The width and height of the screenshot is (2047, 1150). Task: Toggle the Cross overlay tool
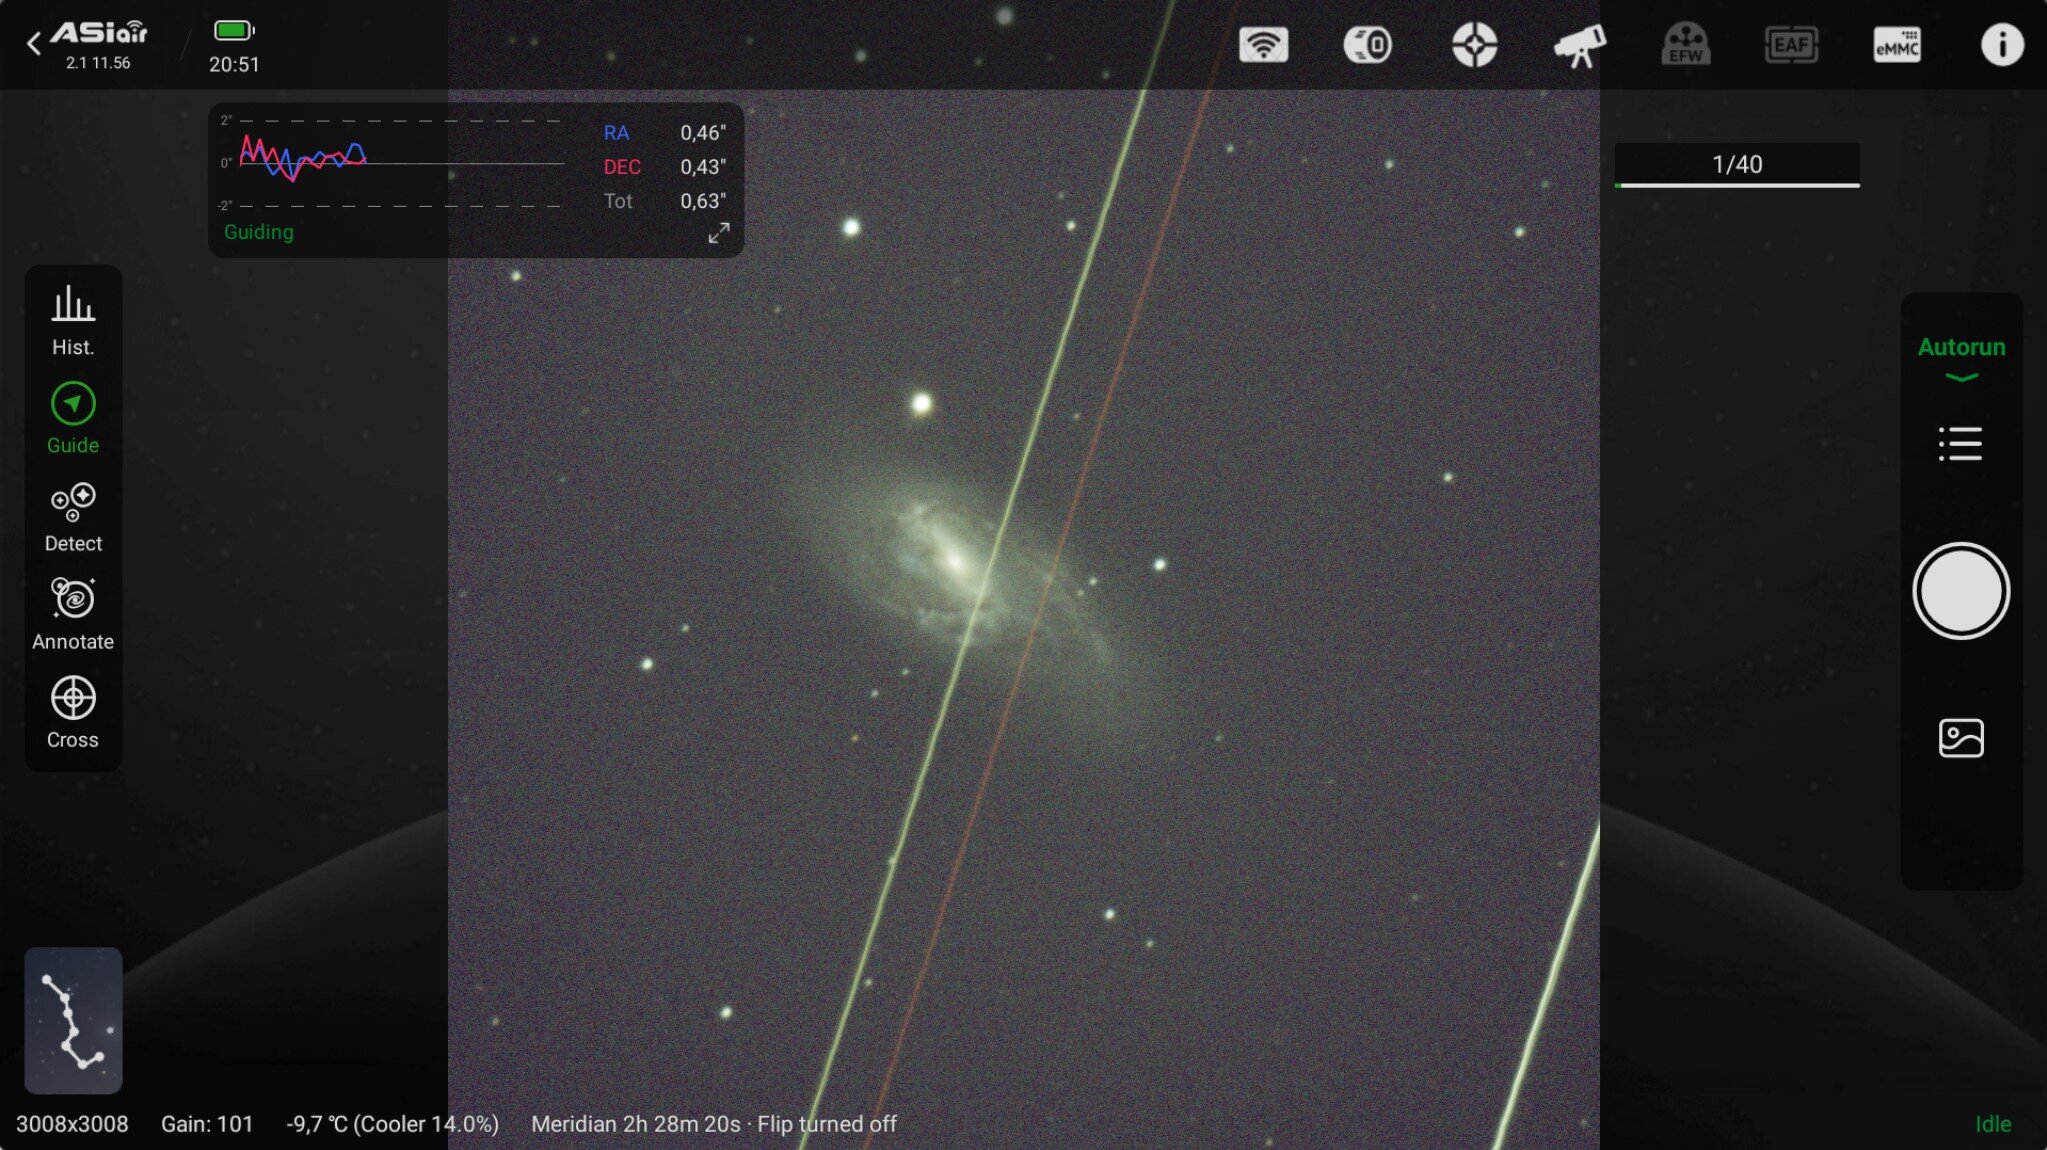(x=73, y=713)
